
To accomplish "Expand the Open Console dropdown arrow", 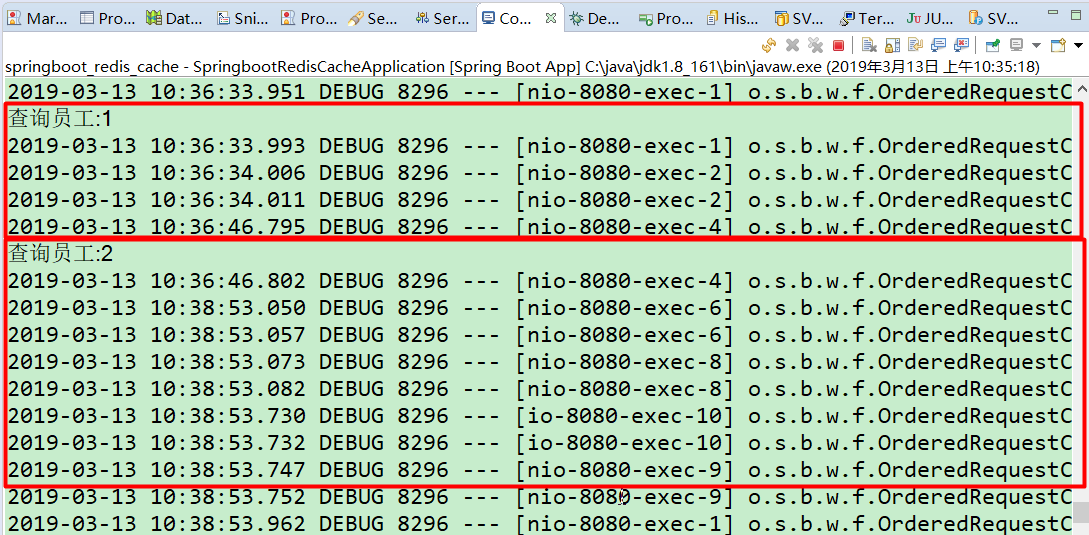I will pos(1078,45).
